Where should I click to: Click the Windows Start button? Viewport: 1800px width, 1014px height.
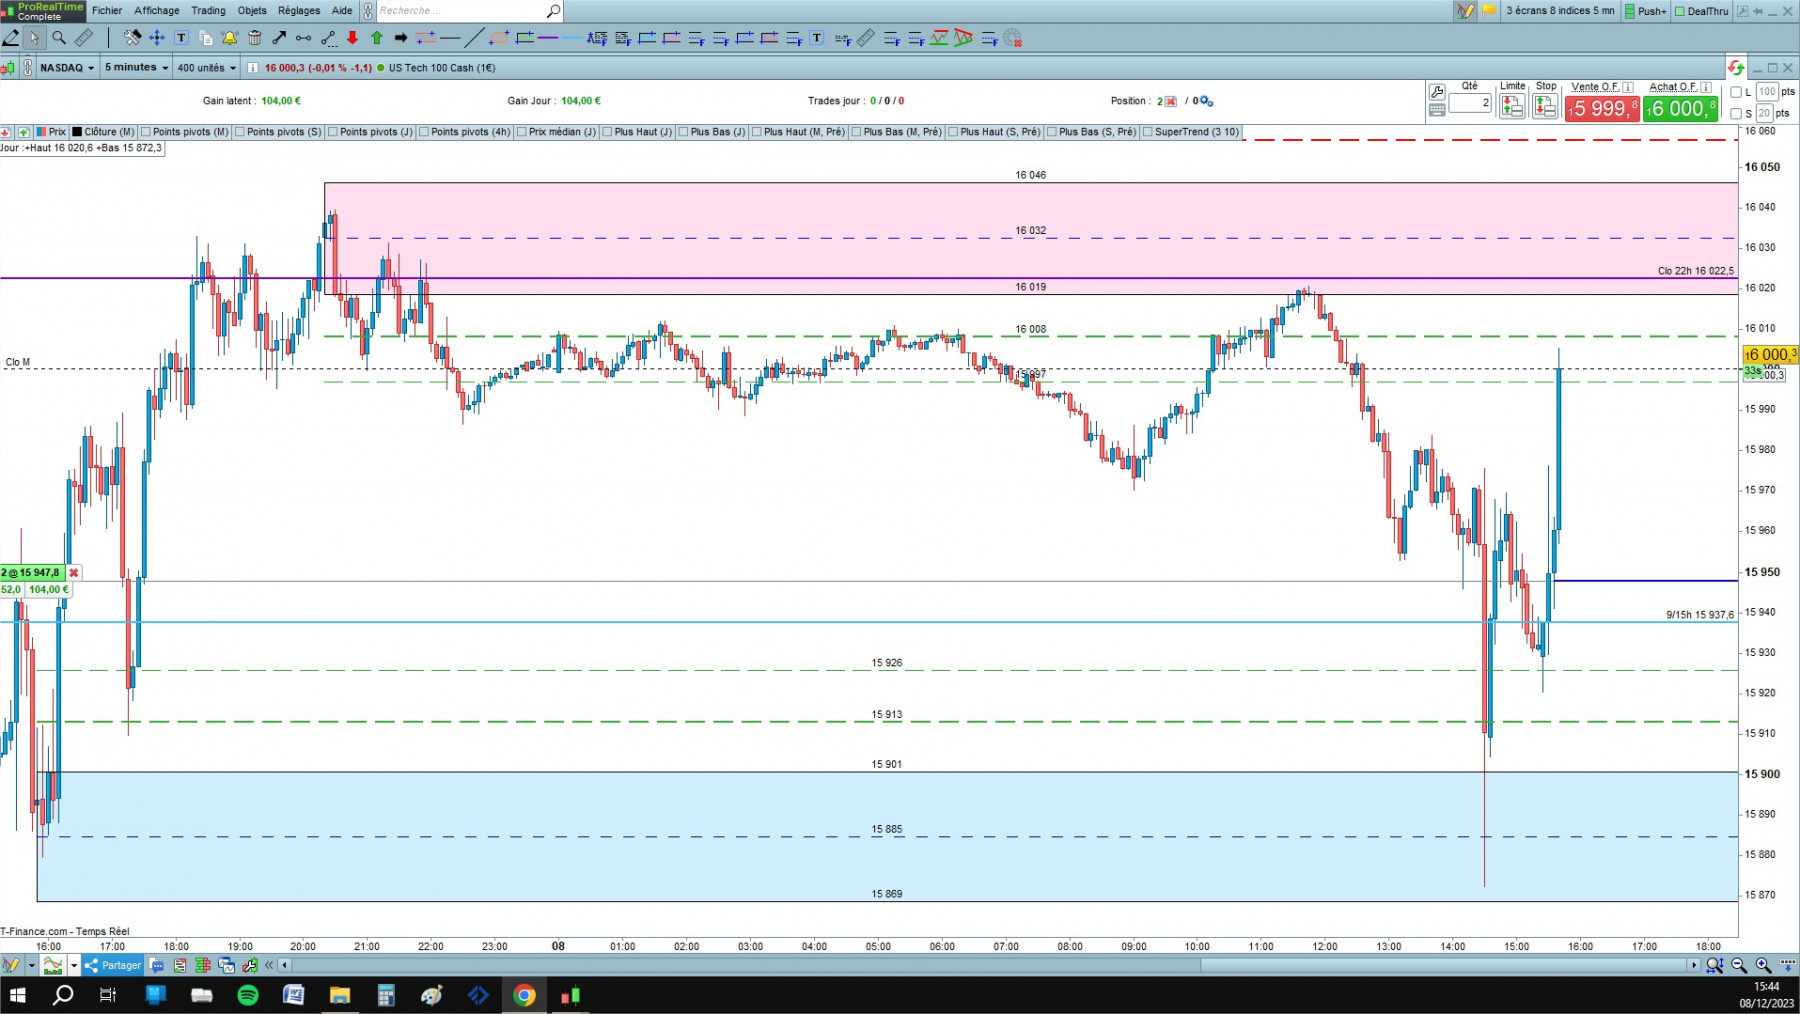[17, 995]
